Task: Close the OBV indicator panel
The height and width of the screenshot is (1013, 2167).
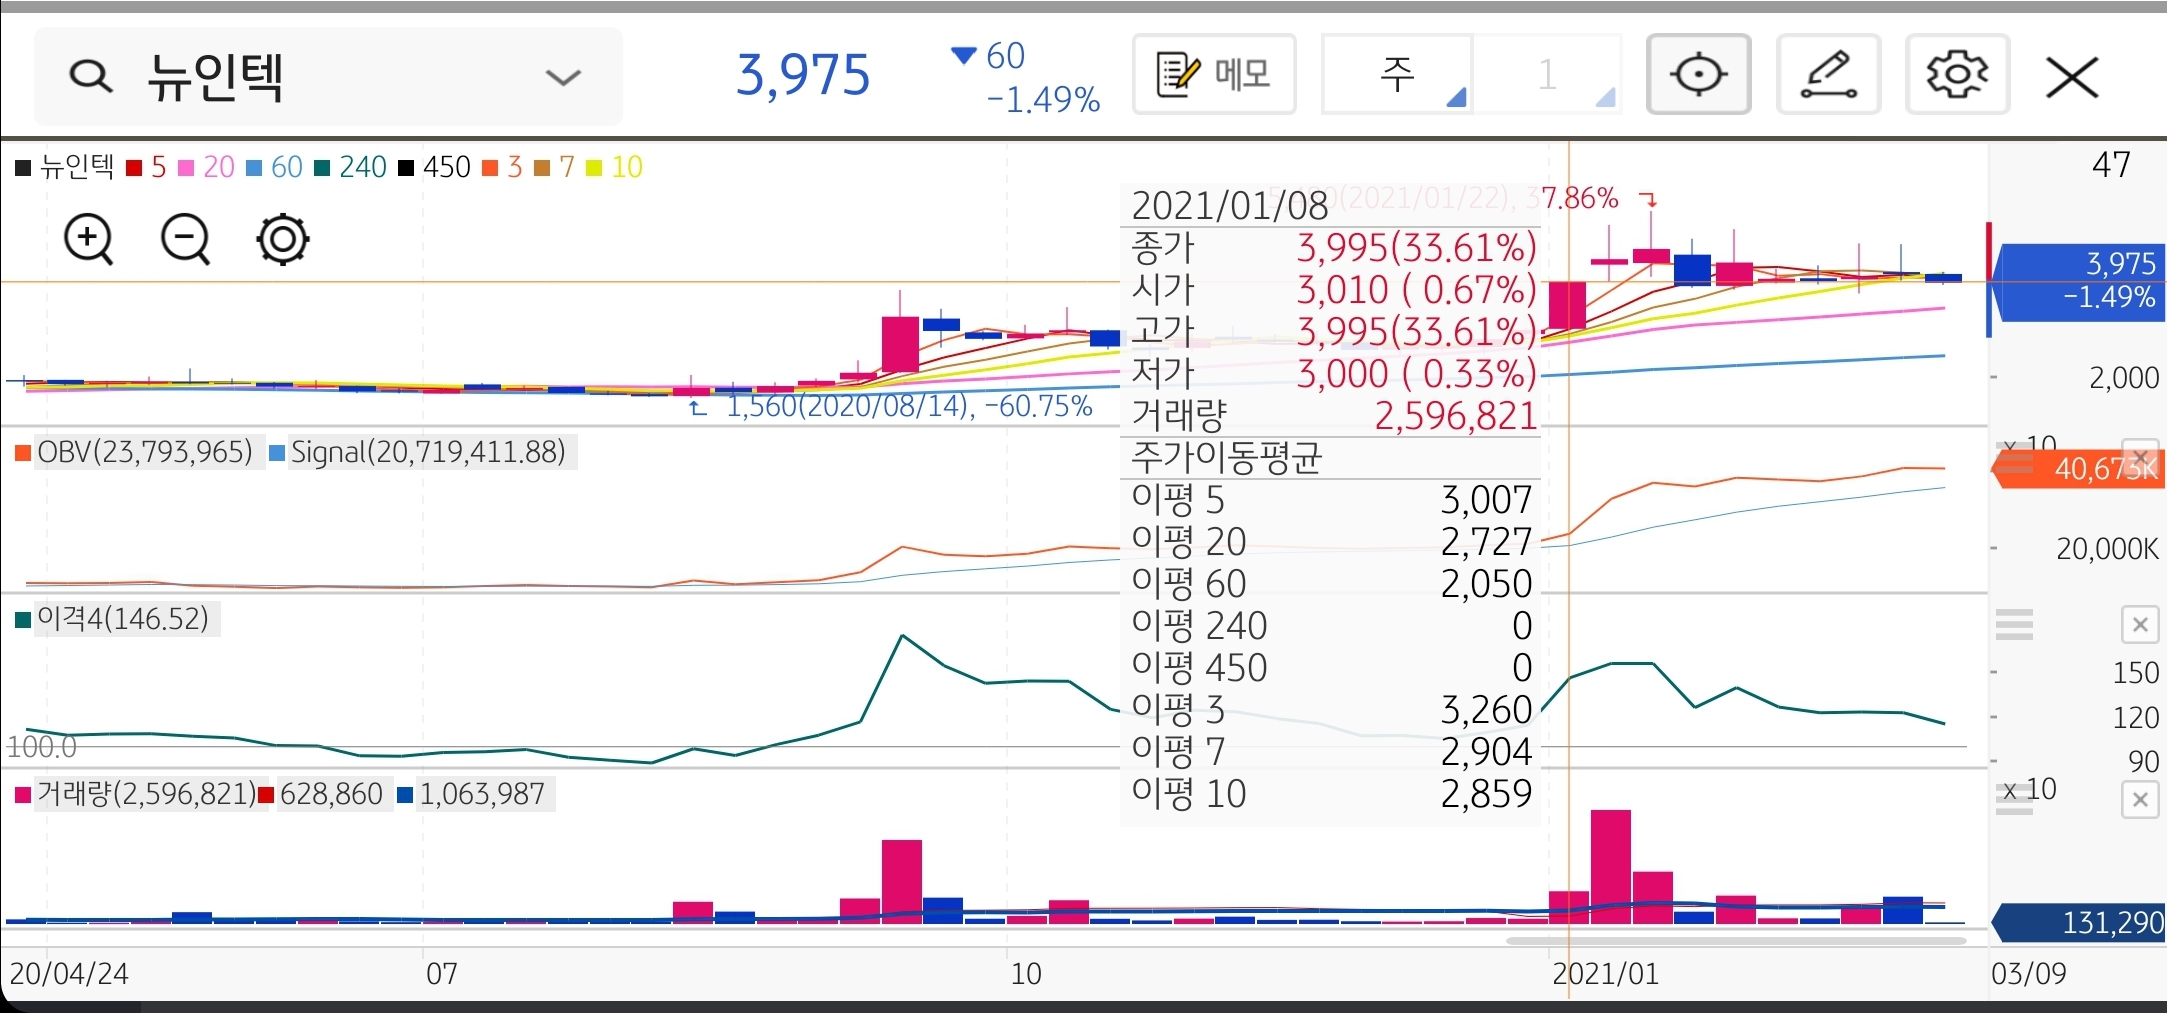Action: (x=2140, y=457)
